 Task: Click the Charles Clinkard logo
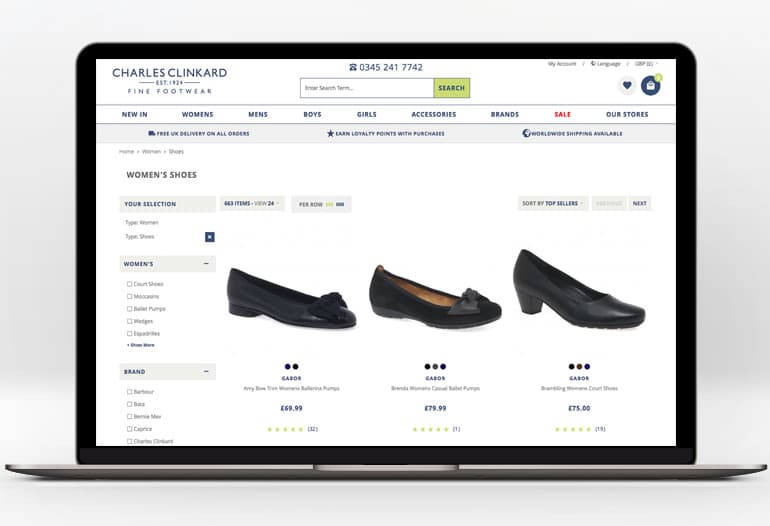[169, 81]
